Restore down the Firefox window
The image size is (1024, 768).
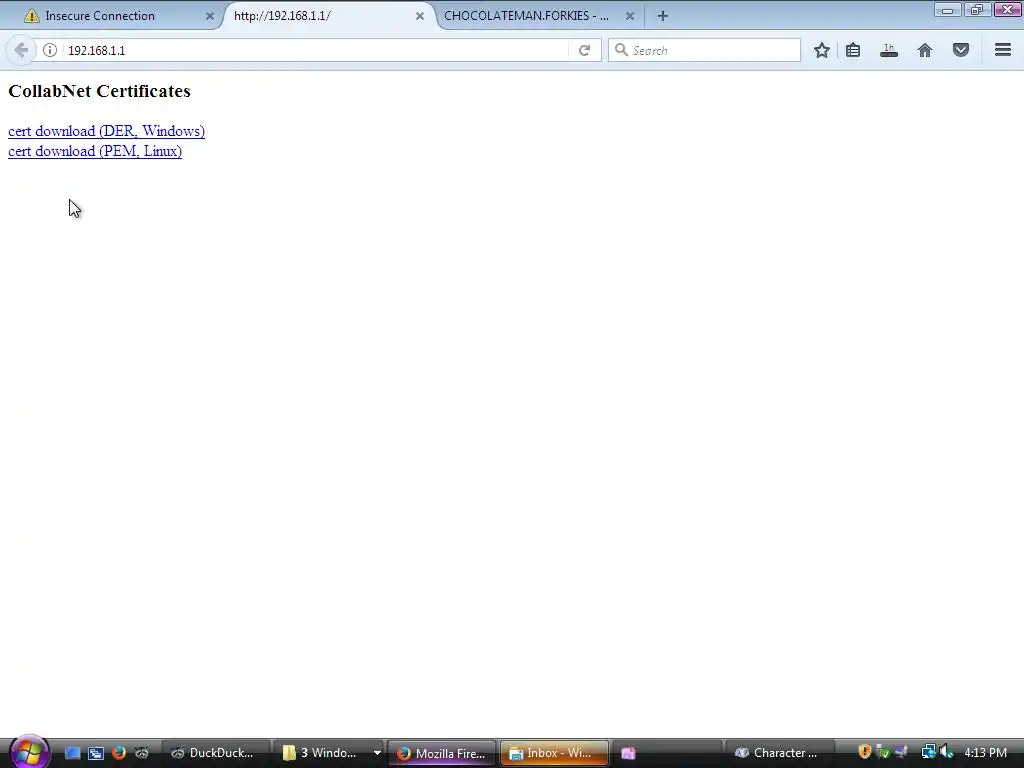[976, 9]
